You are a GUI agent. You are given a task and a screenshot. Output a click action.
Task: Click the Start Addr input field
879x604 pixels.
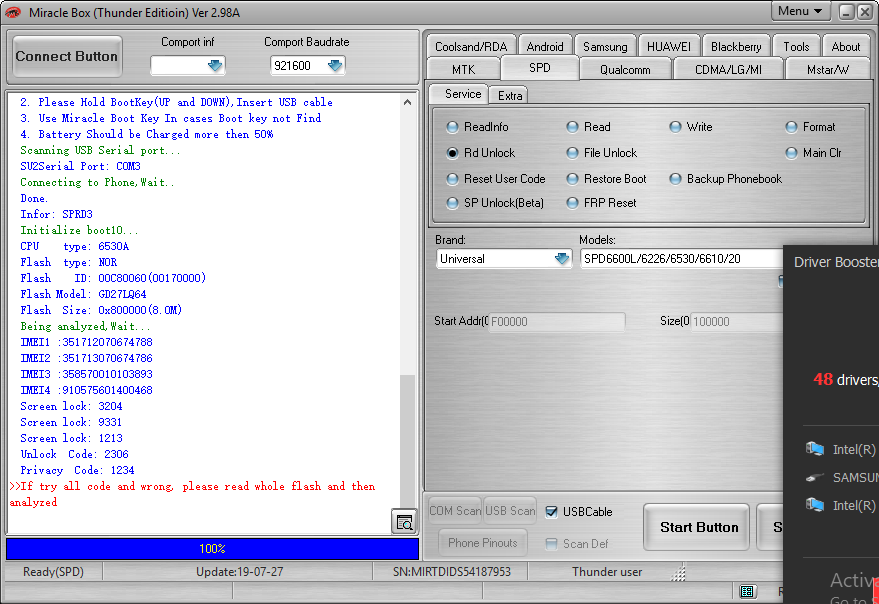tap(556, 322)
